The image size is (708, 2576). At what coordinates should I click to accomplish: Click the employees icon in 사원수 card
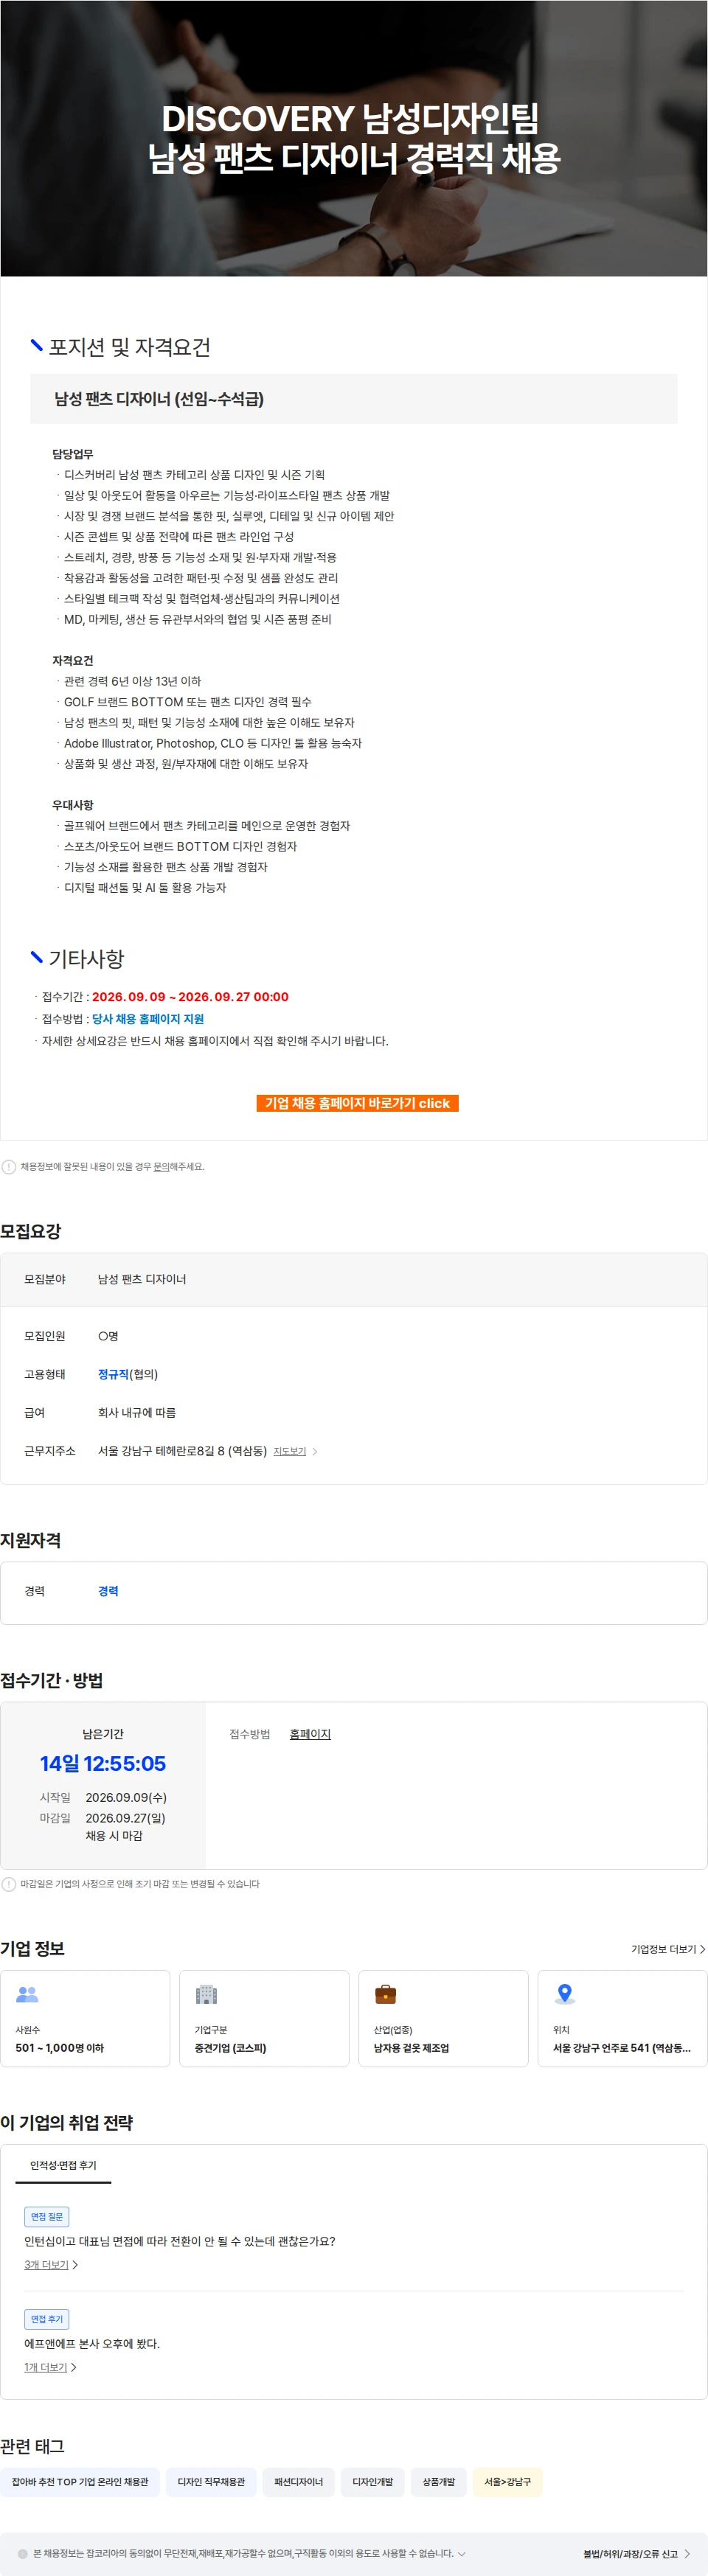click(27, 1994)
